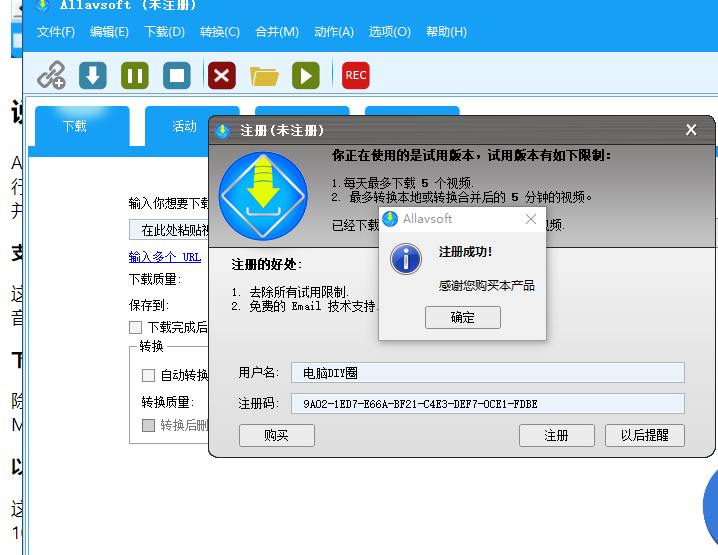This screenshot has width=718, height=555.
Task: Click 确定 in the success message
Action: tap(463, 317)
